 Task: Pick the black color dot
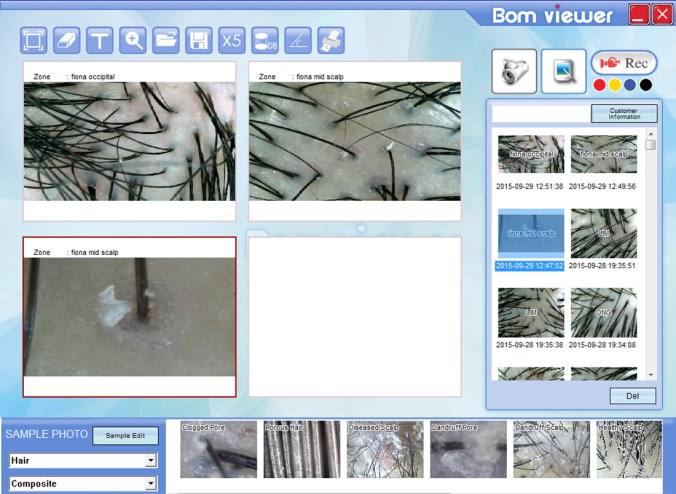coord(646,85)
